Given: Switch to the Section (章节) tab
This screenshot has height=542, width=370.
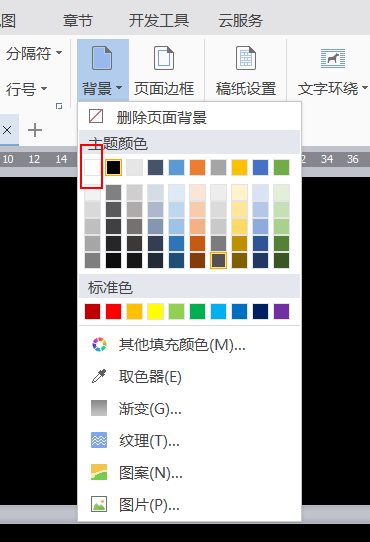Looking at the screenshot, I should coord(78,21).
